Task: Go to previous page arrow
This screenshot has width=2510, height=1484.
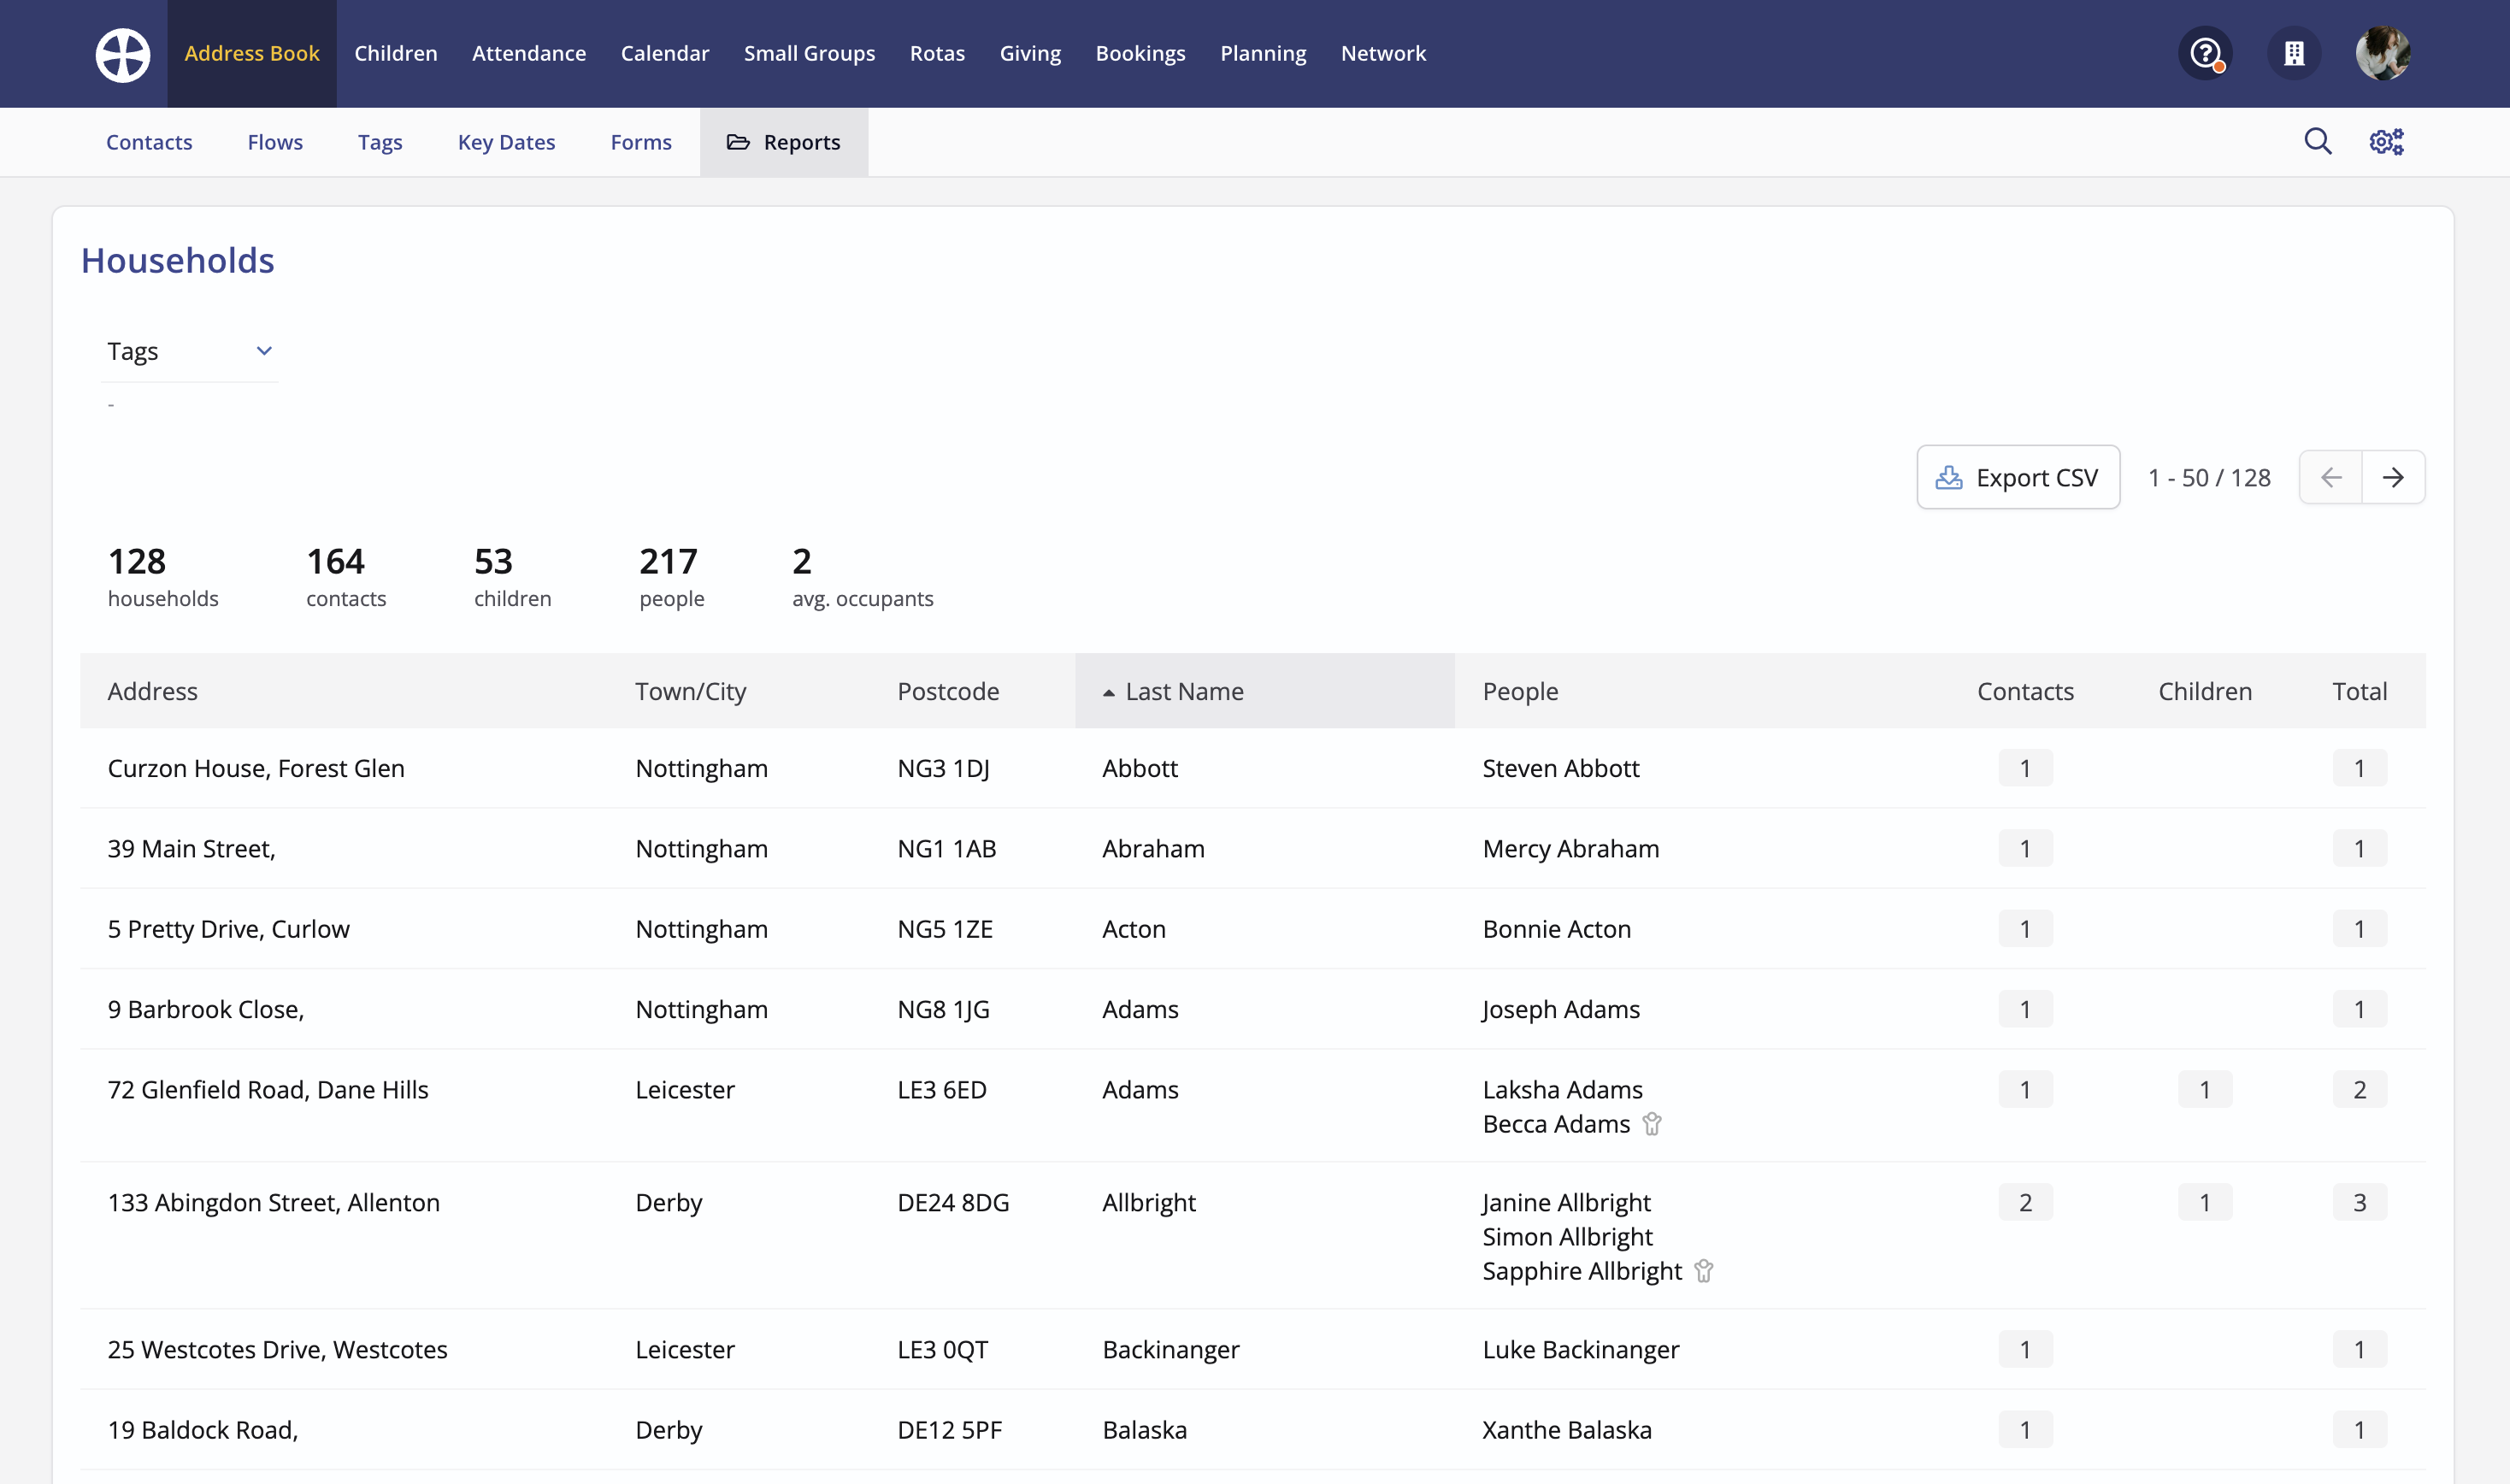Action: [2331, 477]
